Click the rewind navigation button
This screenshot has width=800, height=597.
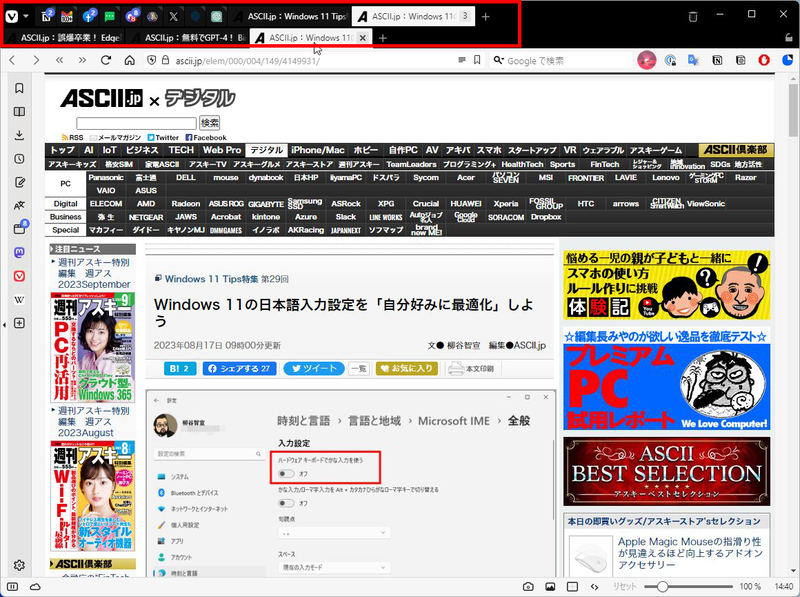(x=59, y=60)
